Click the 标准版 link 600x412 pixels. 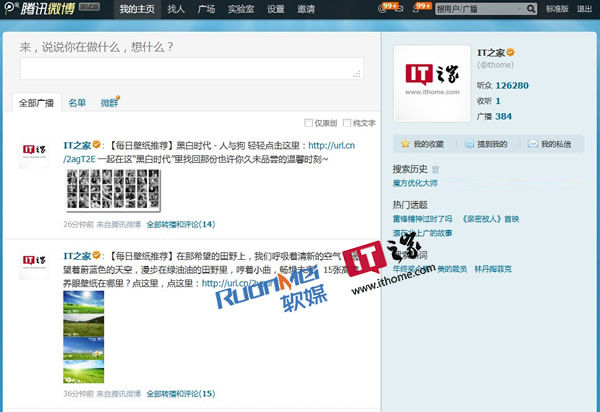pos(557,9)
